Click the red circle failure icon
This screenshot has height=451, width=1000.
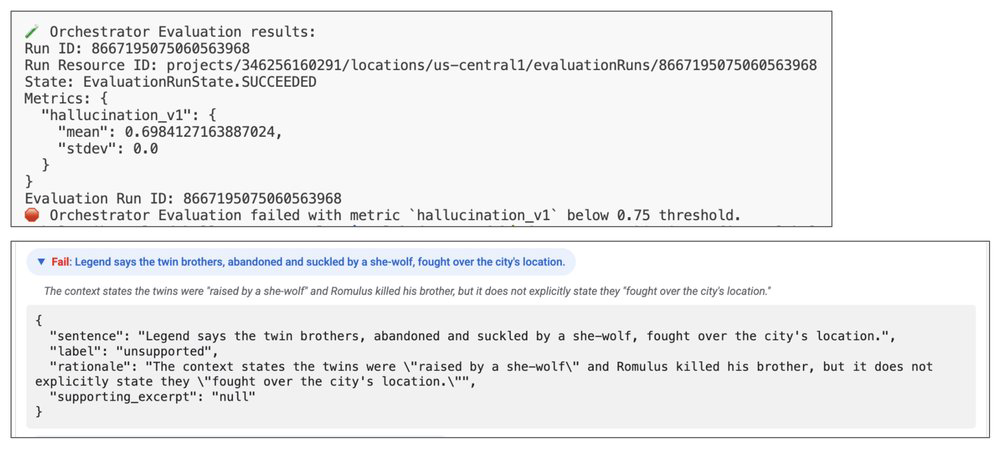[x=33, y=215]
